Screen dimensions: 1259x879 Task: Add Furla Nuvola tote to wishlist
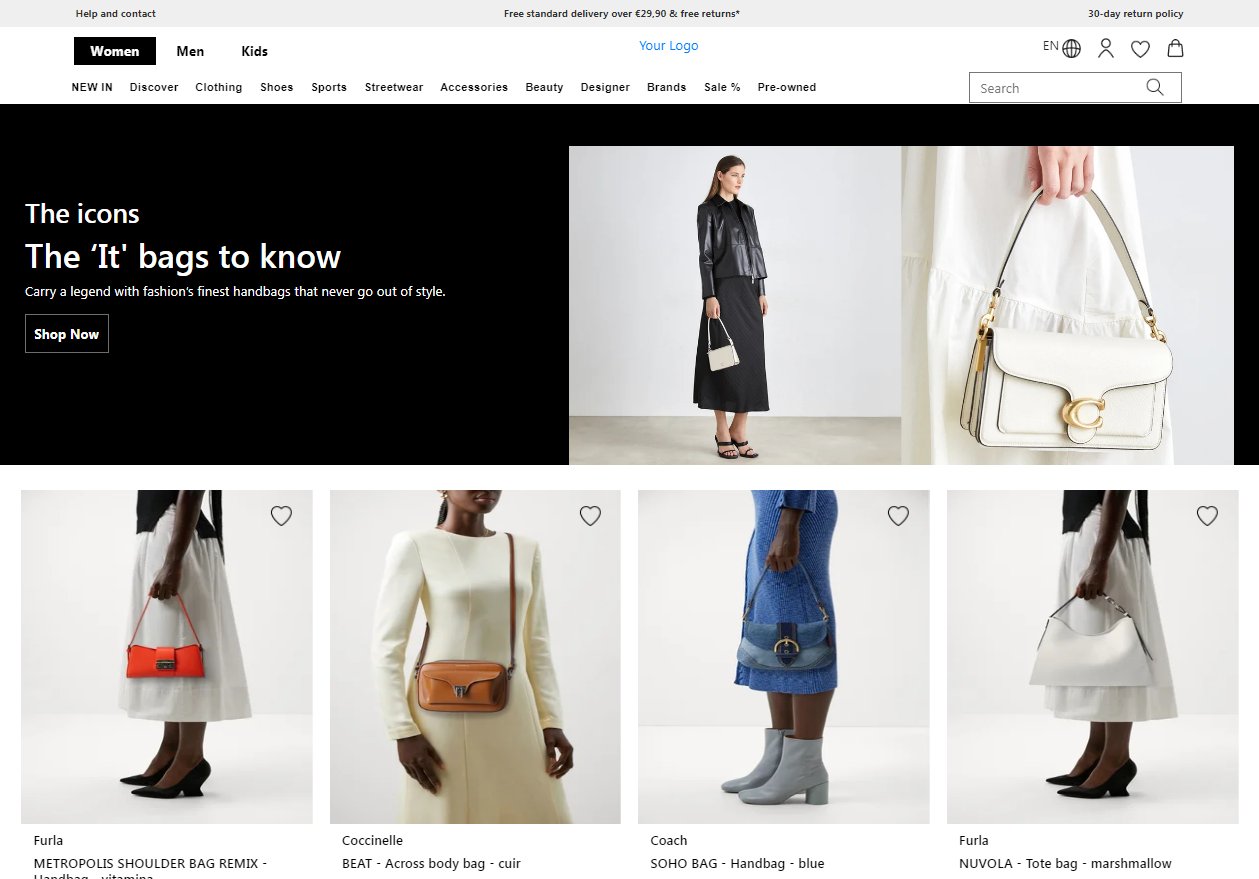pos(1207,515)
